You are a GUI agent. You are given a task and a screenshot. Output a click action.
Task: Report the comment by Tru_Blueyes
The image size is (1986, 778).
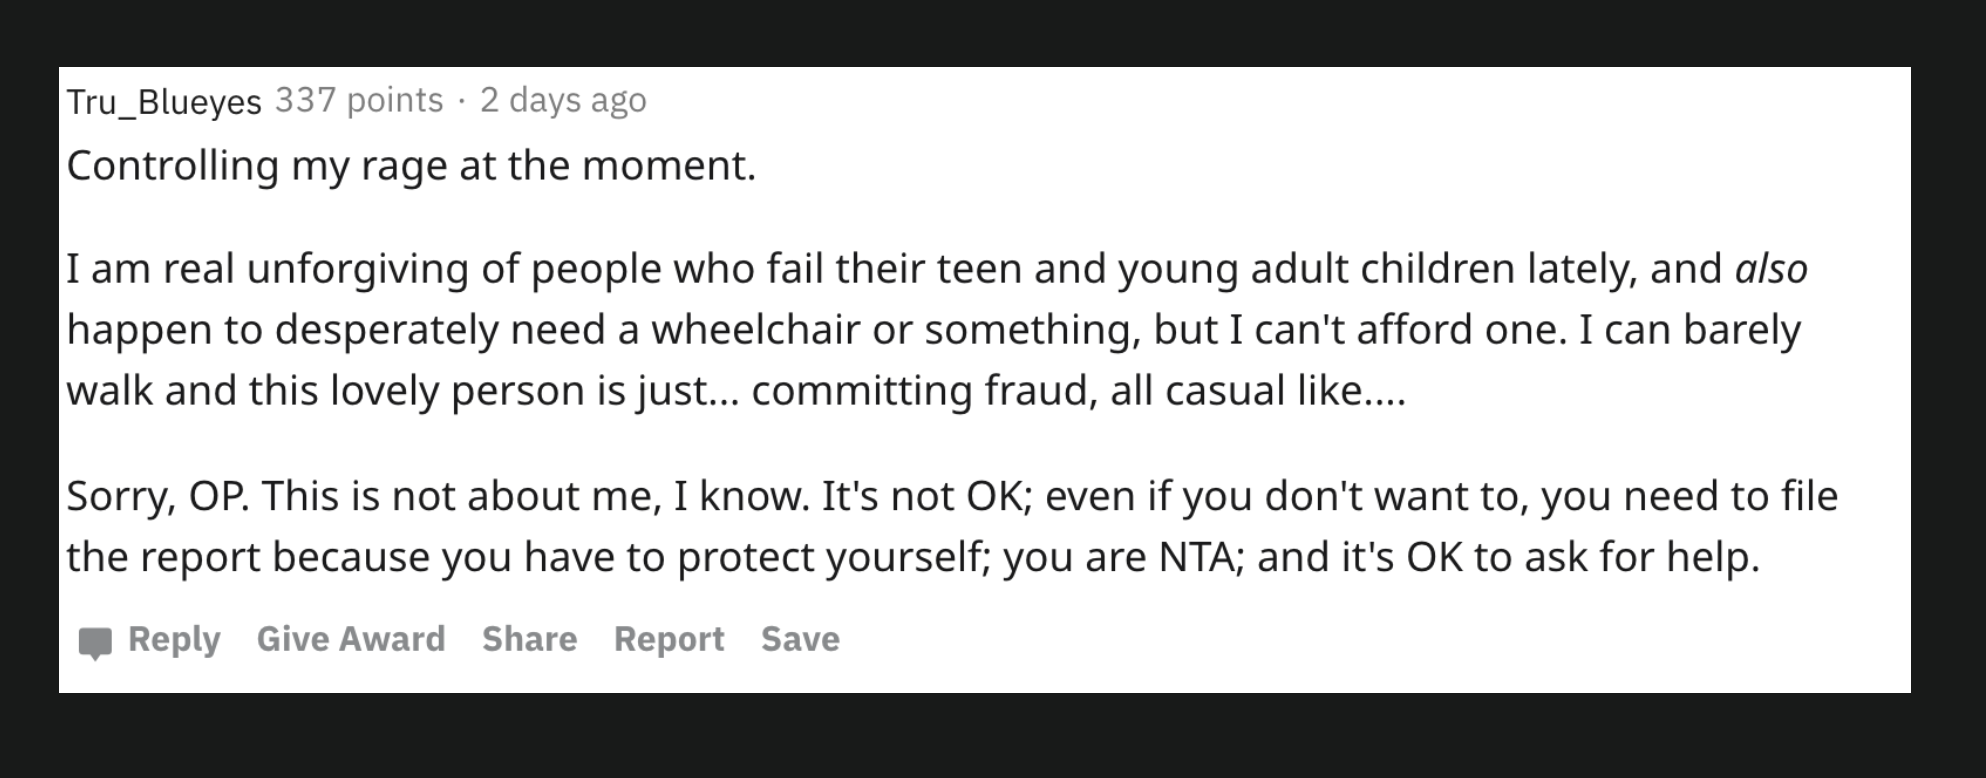(x=669, y=639)
